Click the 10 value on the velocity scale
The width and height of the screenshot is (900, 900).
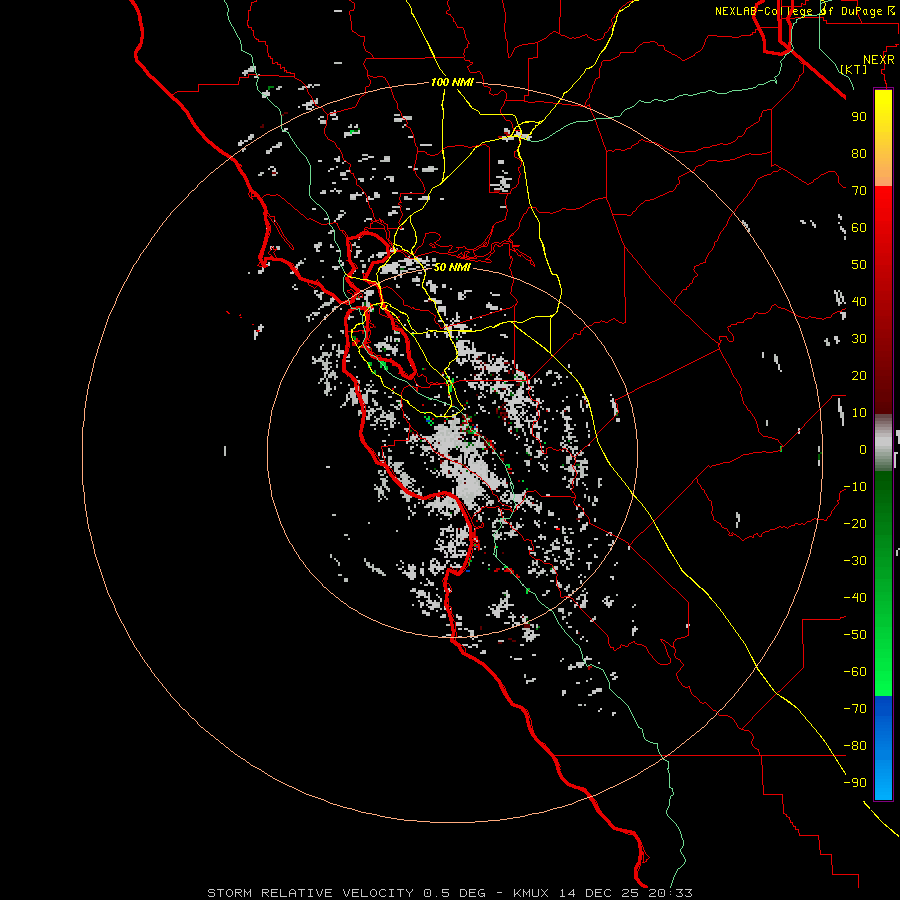coord(859,413)
